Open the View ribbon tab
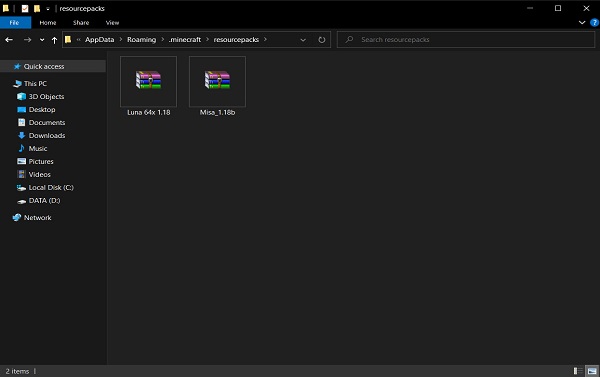Viewport: 600px width, 377px height. (112, 23)
